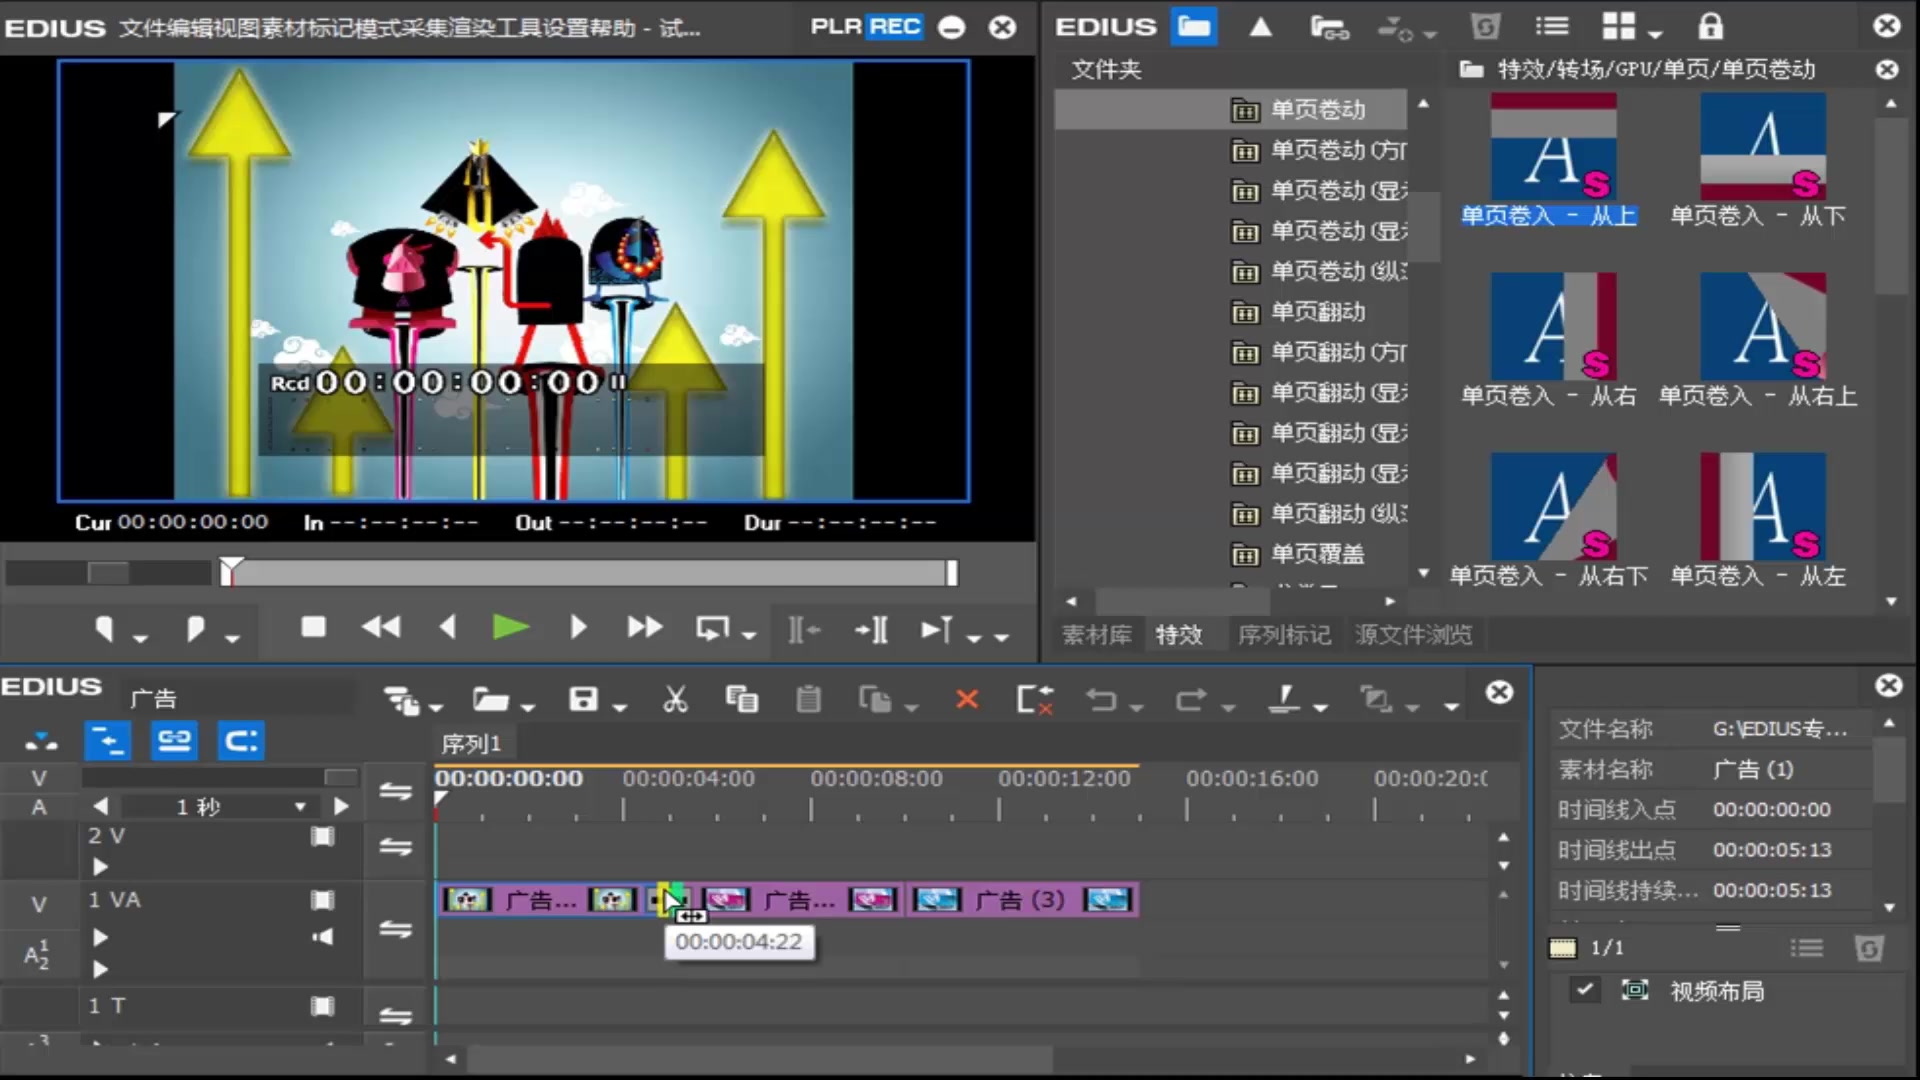Toggle the ripple mode button
This screenshot has height=1080, width=1920.
tap(241, 741)
